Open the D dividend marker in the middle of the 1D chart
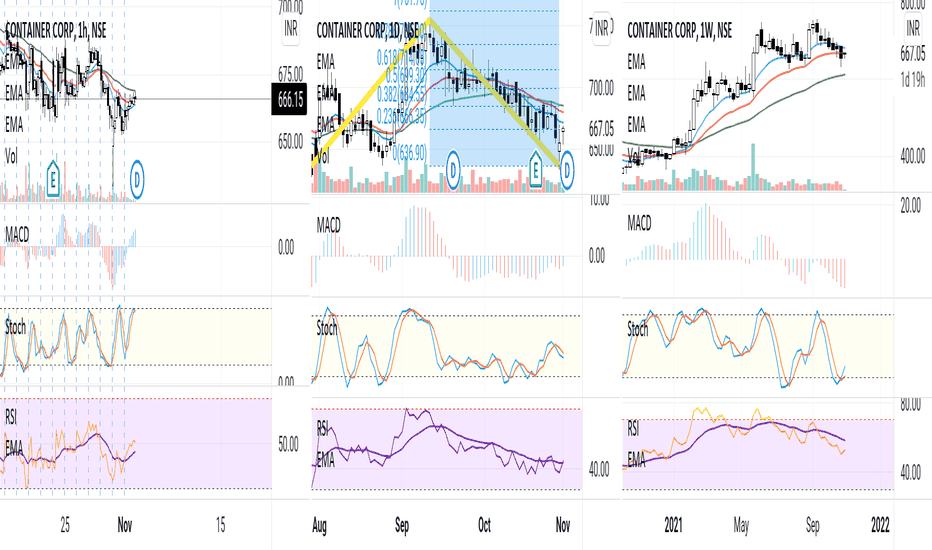The image size is (932, 550). click(453, 171)
